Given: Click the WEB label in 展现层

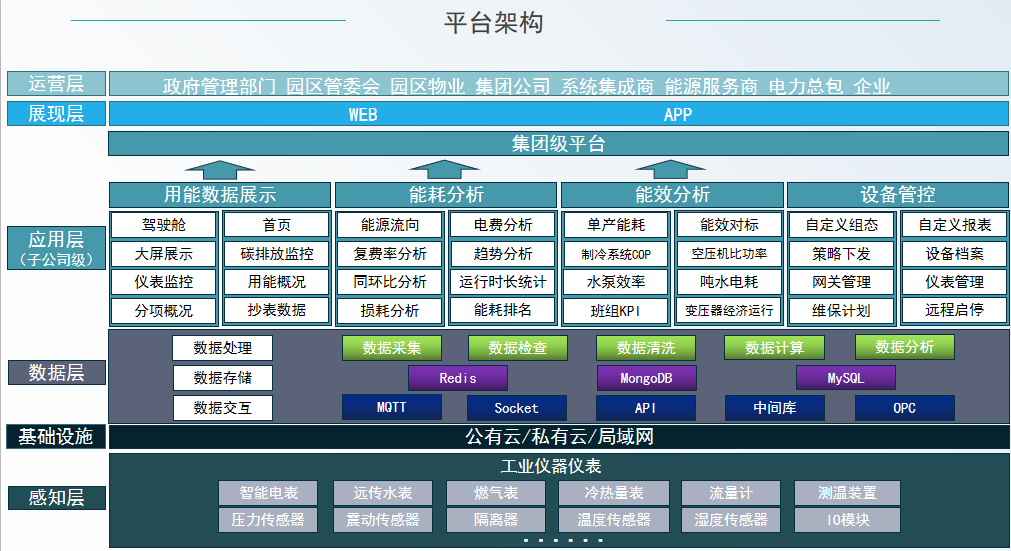Looking at the screenshot, I should pyautogui.click(x=363, y=114).
